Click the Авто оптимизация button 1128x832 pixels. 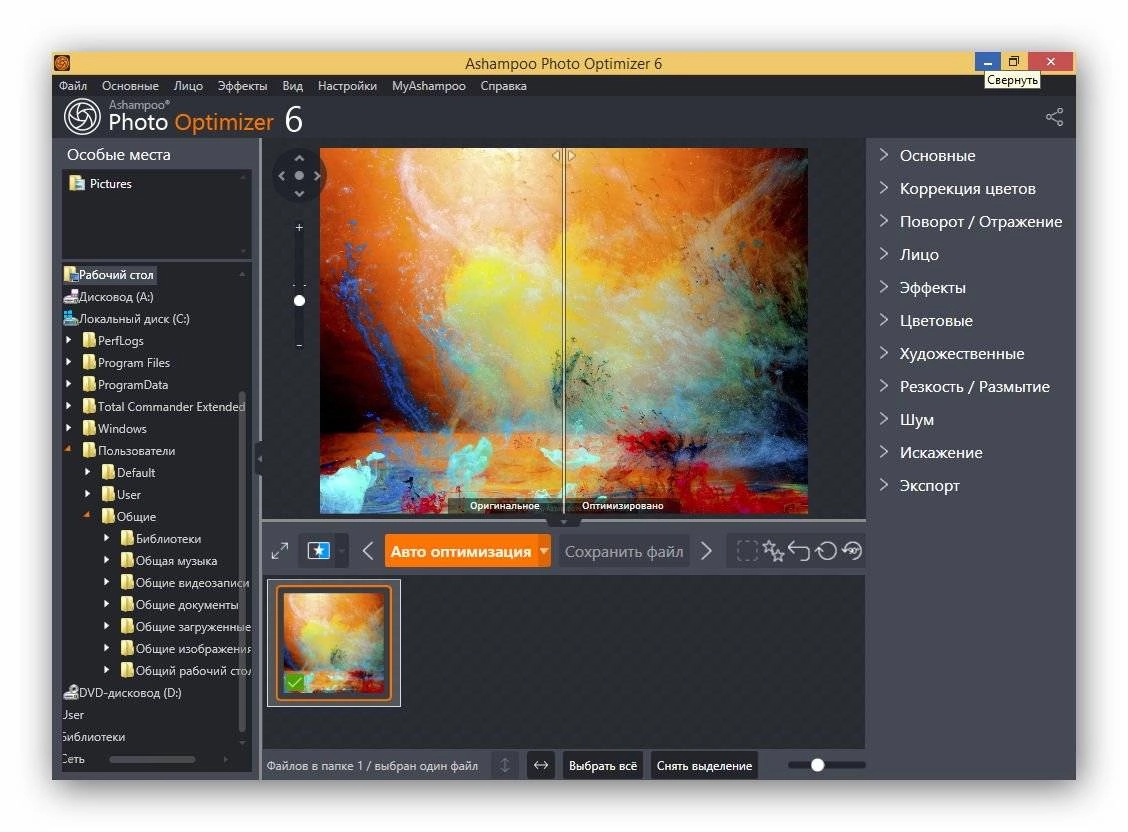coord(461,552)
